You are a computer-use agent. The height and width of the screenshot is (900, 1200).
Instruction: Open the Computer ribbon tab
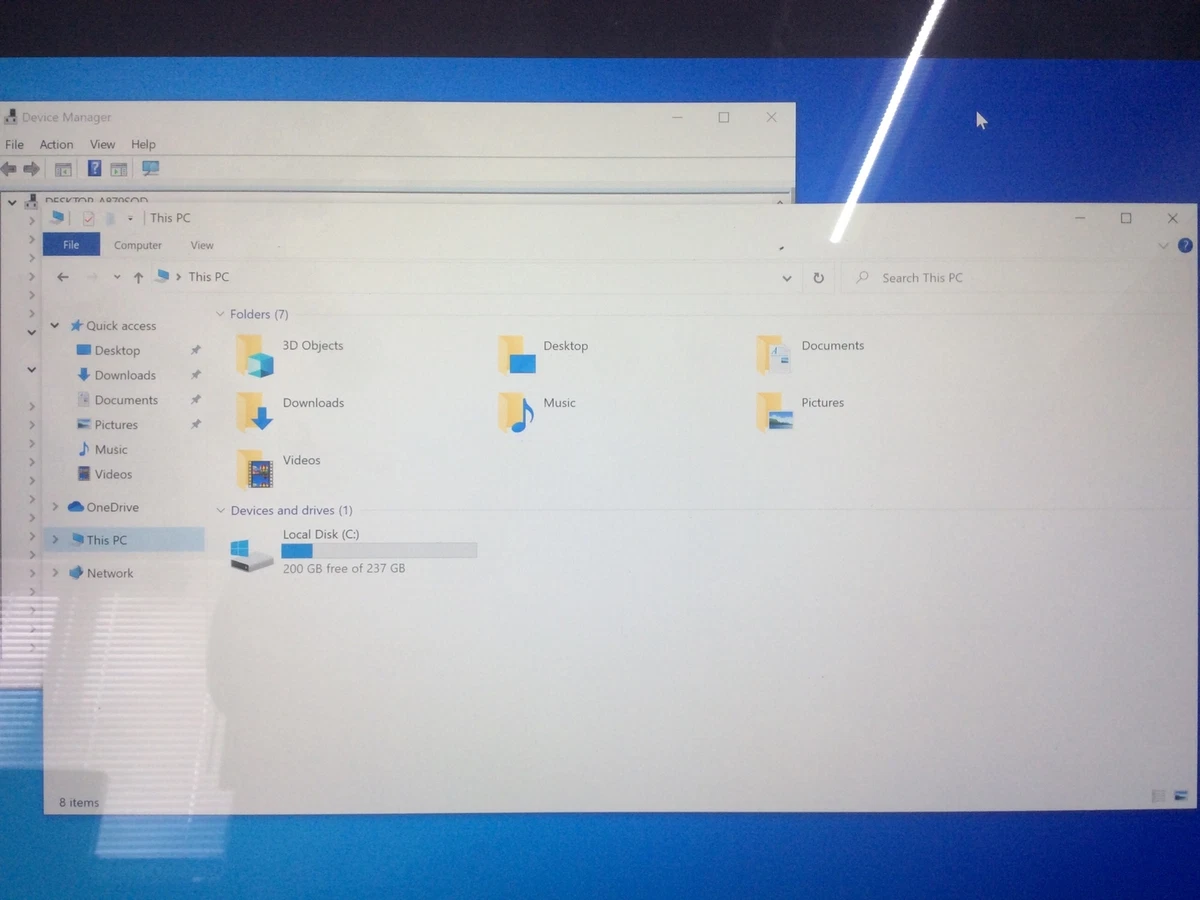pyautogui.click(x=138, y=245)
